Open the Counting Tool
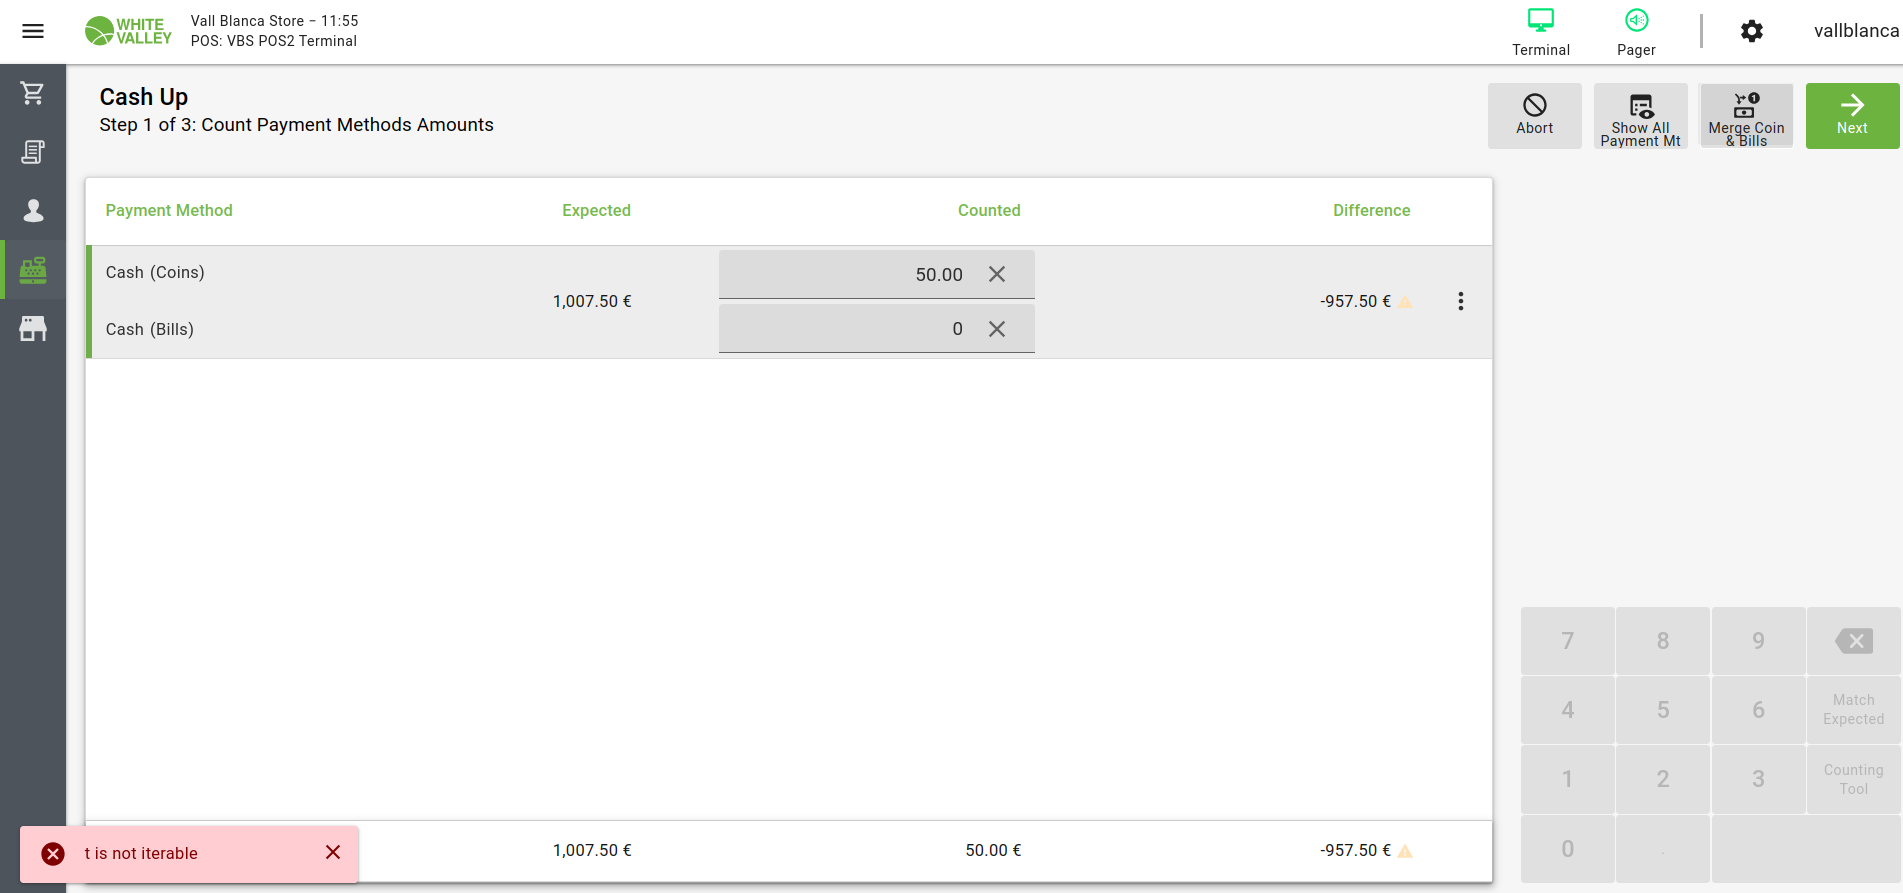The height and width of the screenshot is (893, 1903). [x=1854, y=779]
